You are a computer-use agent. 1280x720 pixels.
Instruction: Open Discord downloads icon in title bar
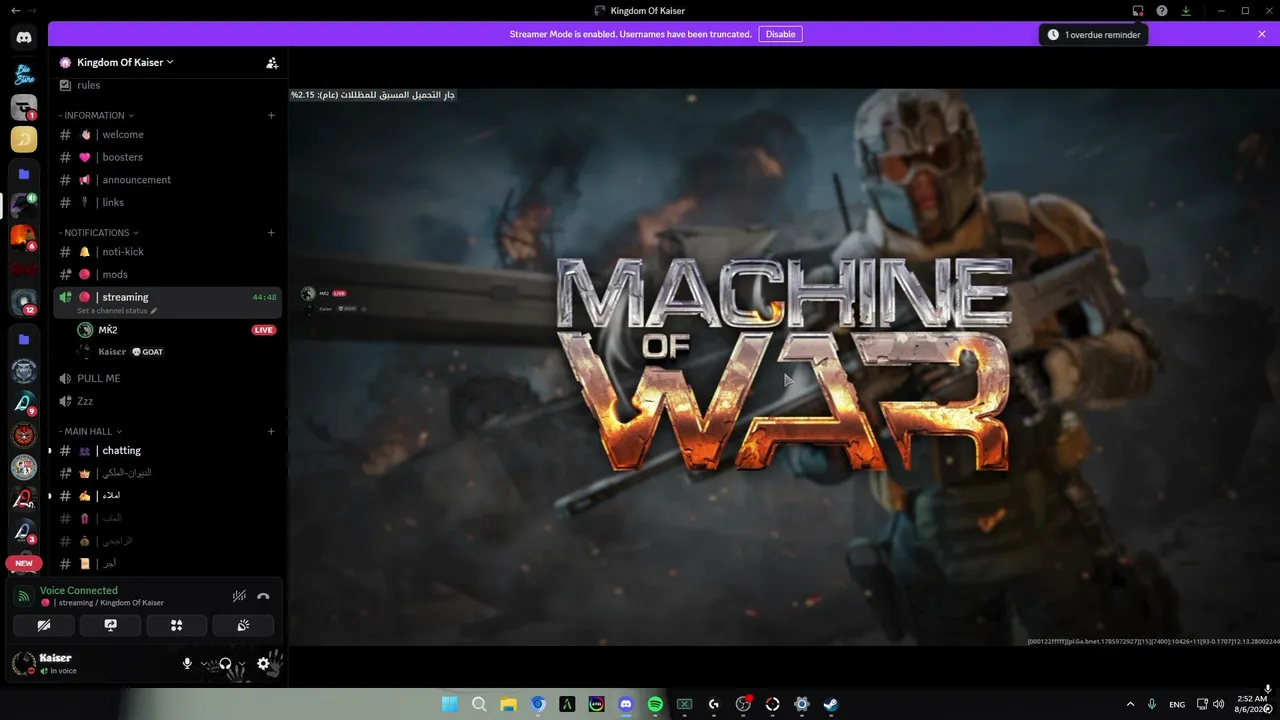pyautogui.click(x=1186, y=10)
